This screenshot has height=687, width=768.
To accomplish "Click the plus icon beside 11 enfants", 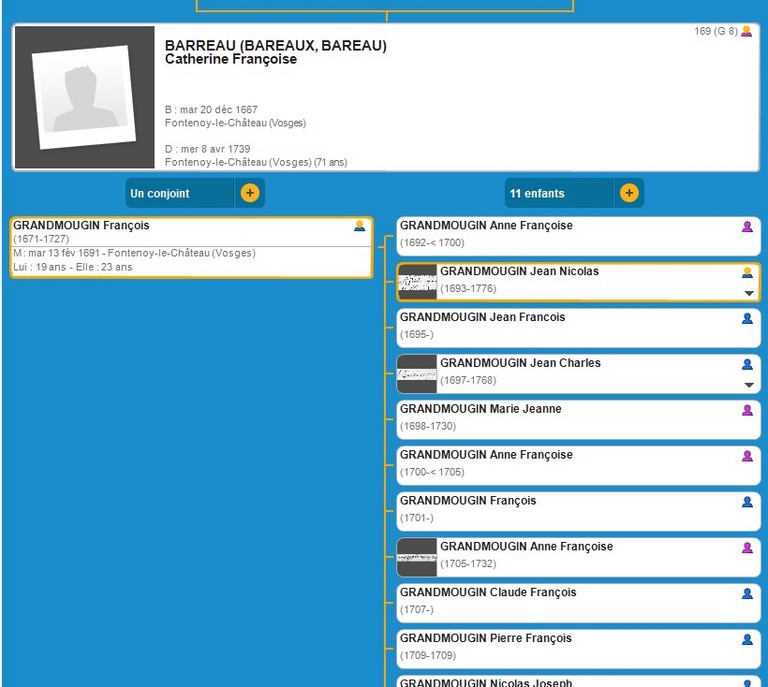I will tap(628, 193).
